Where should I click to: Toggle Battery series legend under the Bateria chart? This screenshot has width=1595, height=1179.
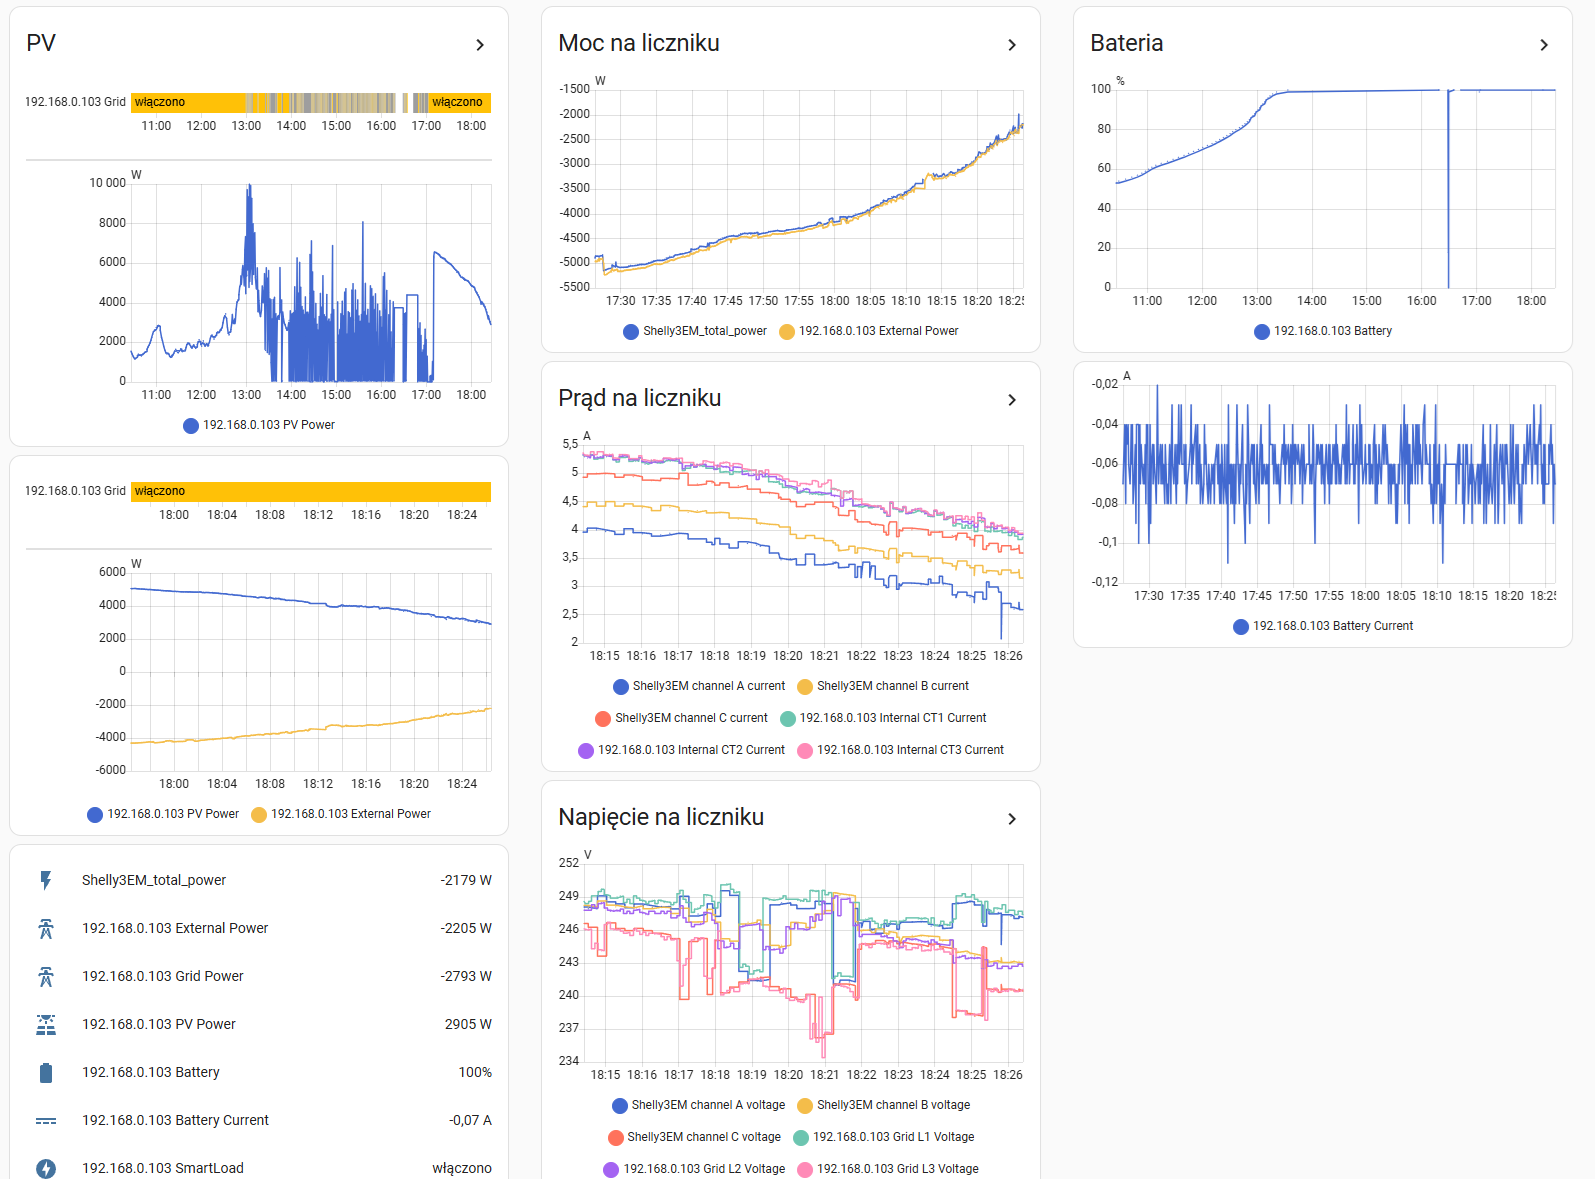click(1323, 331)
